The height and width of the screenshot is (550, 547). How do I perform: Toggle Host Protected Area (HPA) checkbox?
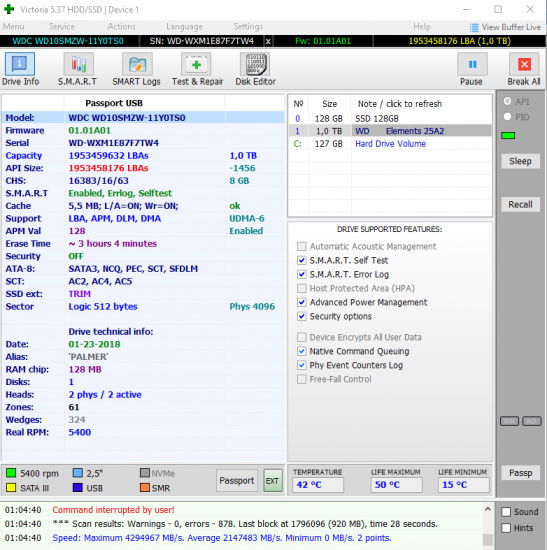(x=301, y=288)
